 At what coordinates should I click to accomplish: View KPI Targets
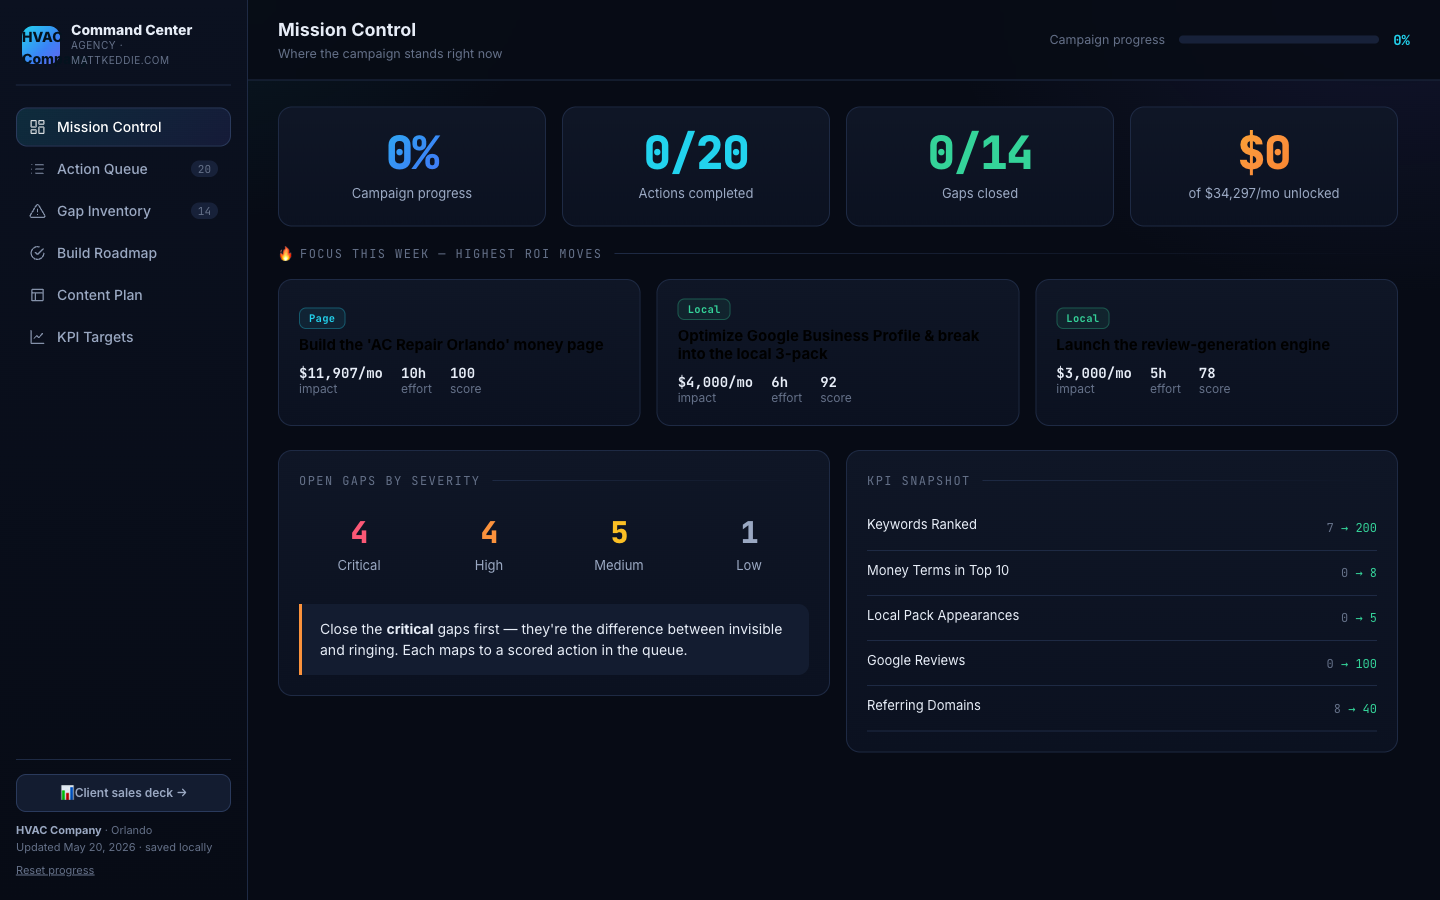[123, 337]
